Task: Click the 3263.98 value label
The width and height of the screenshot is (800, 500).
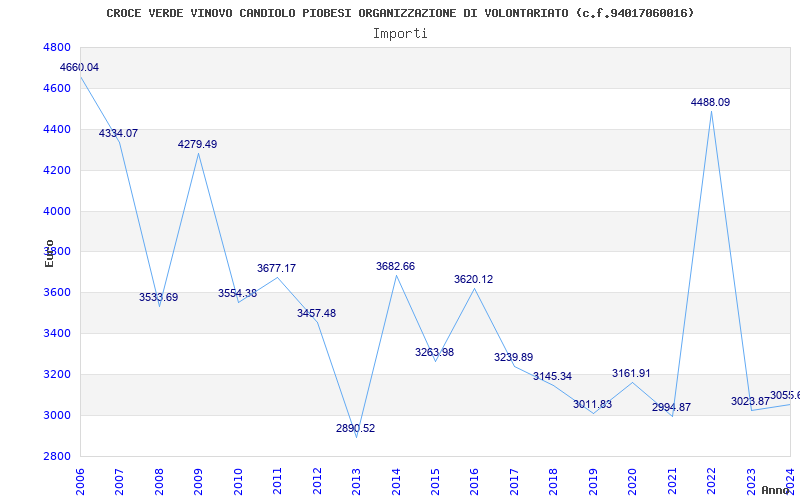Action: (x=434, y=352)
